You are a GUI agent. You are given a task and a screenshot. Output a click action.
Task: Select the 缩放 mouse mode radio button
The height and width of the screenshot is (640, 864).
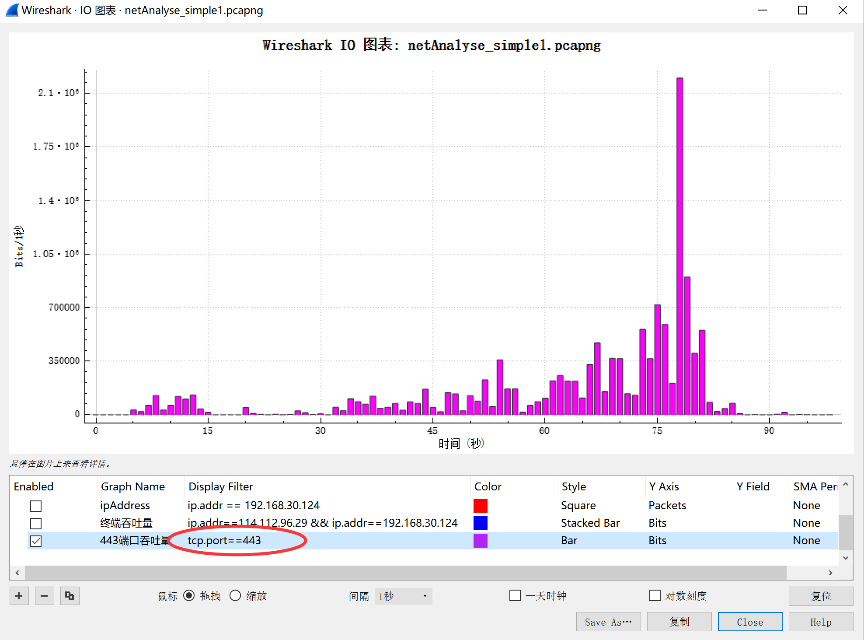pos(235,595)
